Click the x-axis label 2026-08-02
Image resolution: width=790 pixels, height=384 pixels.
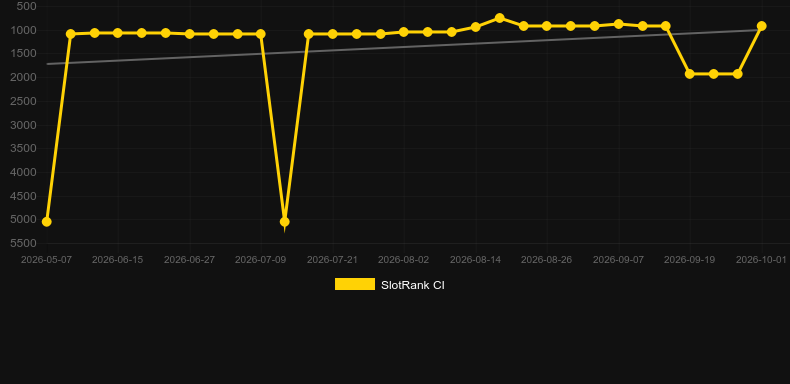pyautogui.click(x=404, y=260)
